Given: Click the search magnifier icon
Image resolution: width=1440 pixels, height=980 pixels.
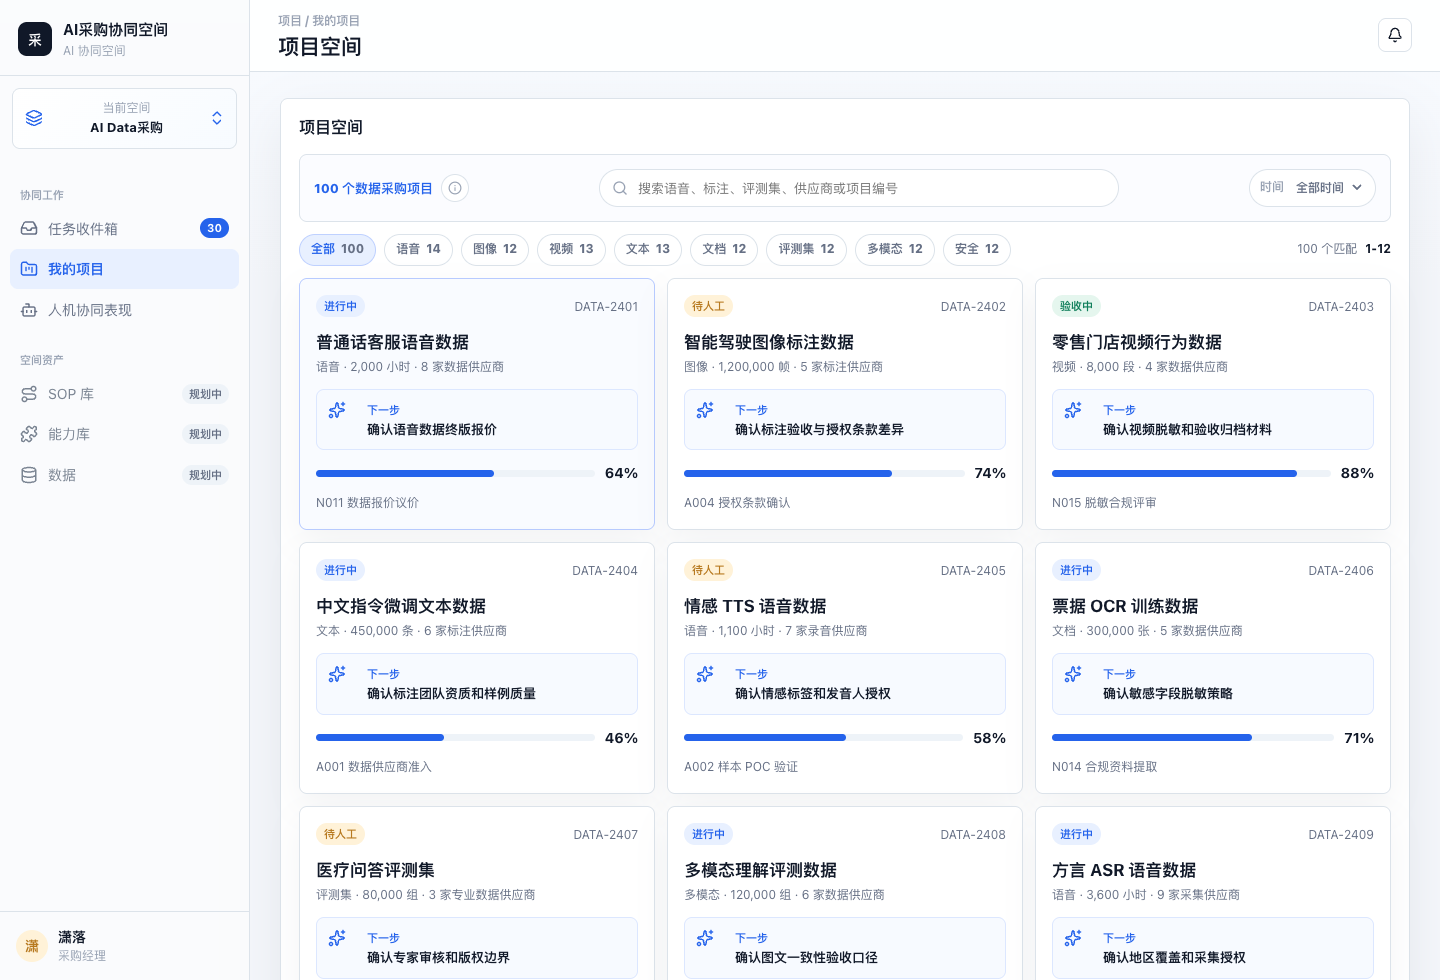Looking at the screenshot, I should (620, 188).
